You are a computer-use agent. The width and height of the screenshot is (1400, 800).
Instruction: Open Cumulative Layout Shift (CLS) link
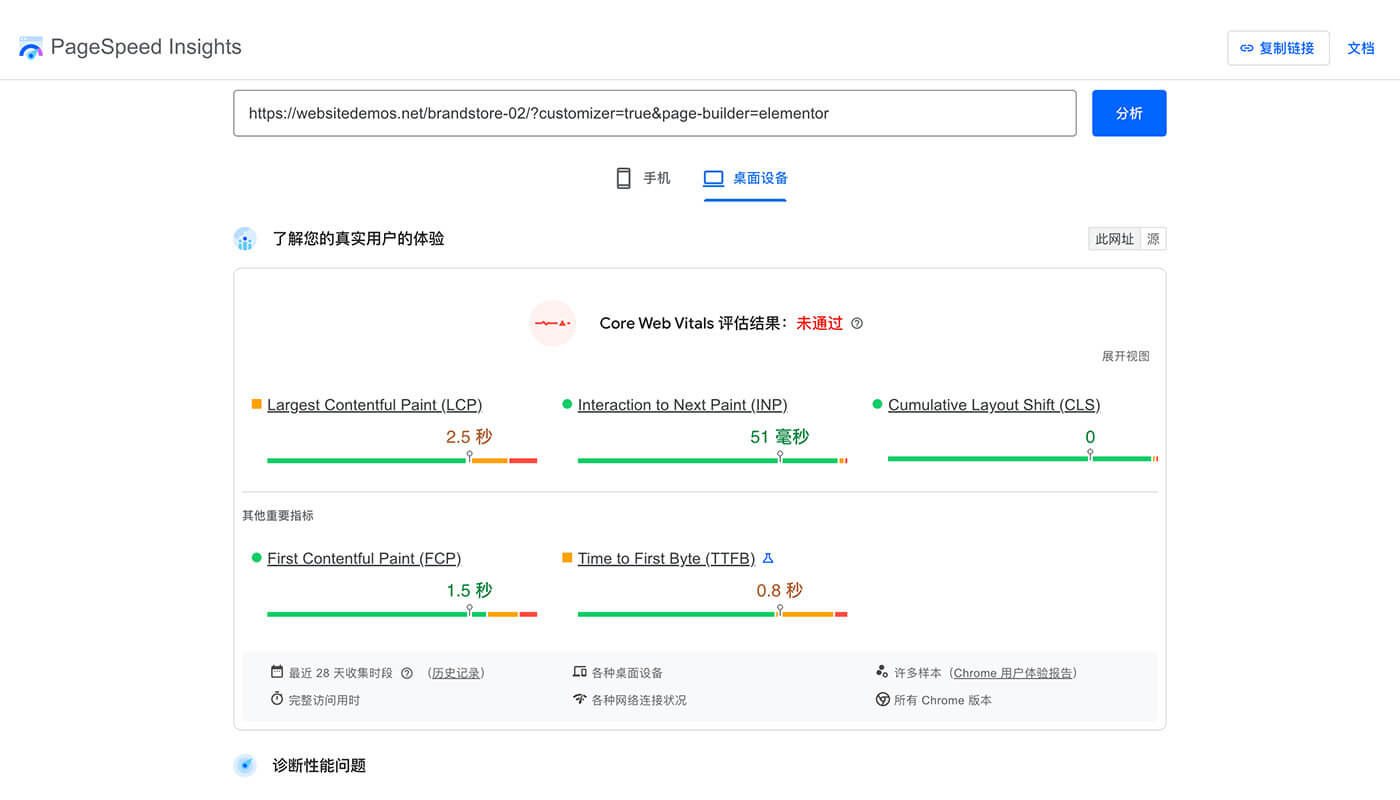click(x=994, y=405)
